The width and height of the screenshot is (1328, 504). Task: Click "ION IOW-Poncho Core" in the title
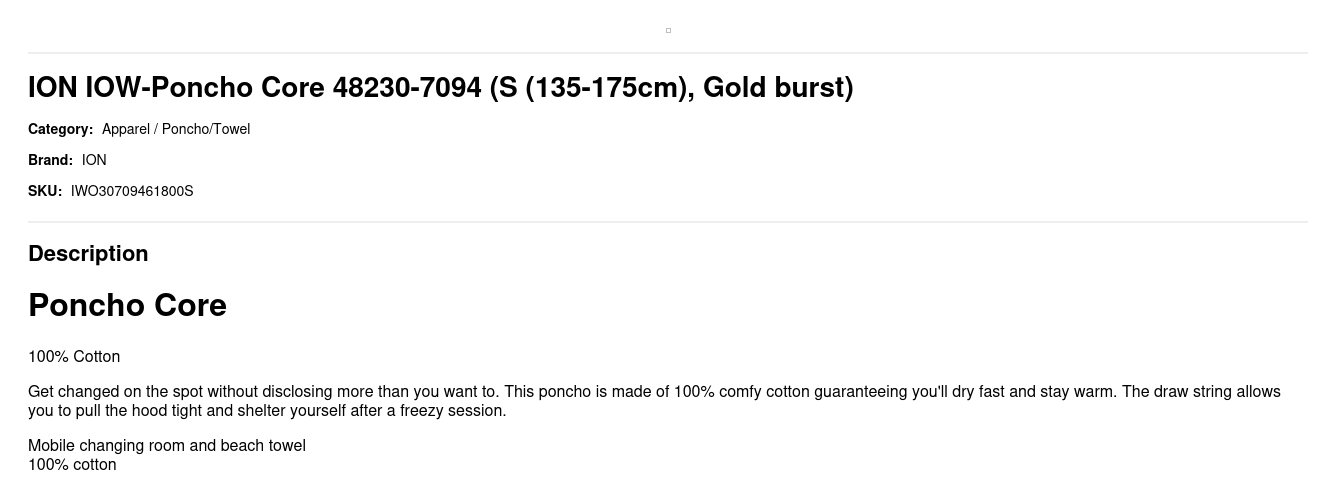(x=176, y=88)
